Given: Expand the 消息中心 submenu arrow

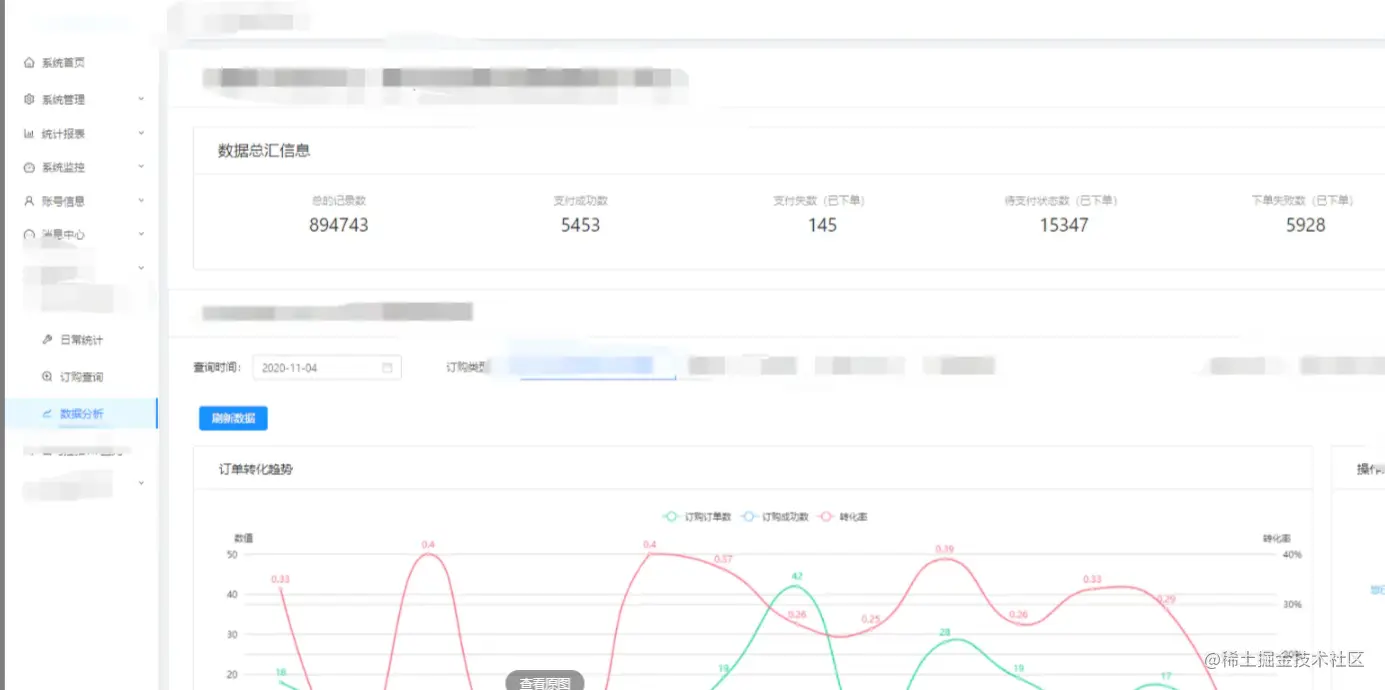Looking at the screenshot, I should tap(141, 234).
